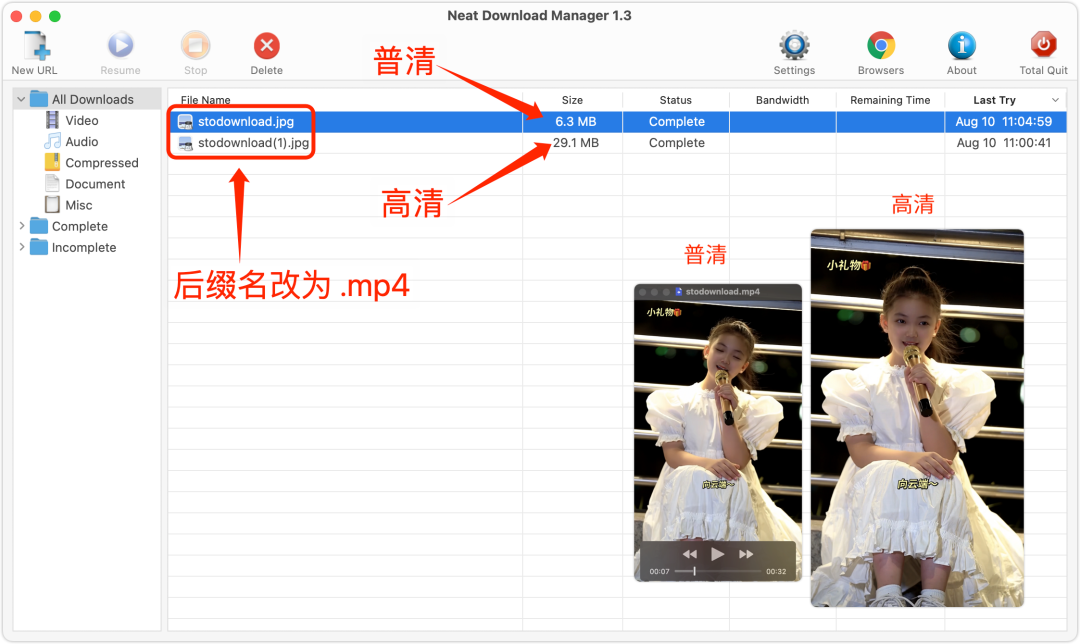Click the stodownload(1).jpg file icon
Viewport: 1080px width, 644px height.
185,143
